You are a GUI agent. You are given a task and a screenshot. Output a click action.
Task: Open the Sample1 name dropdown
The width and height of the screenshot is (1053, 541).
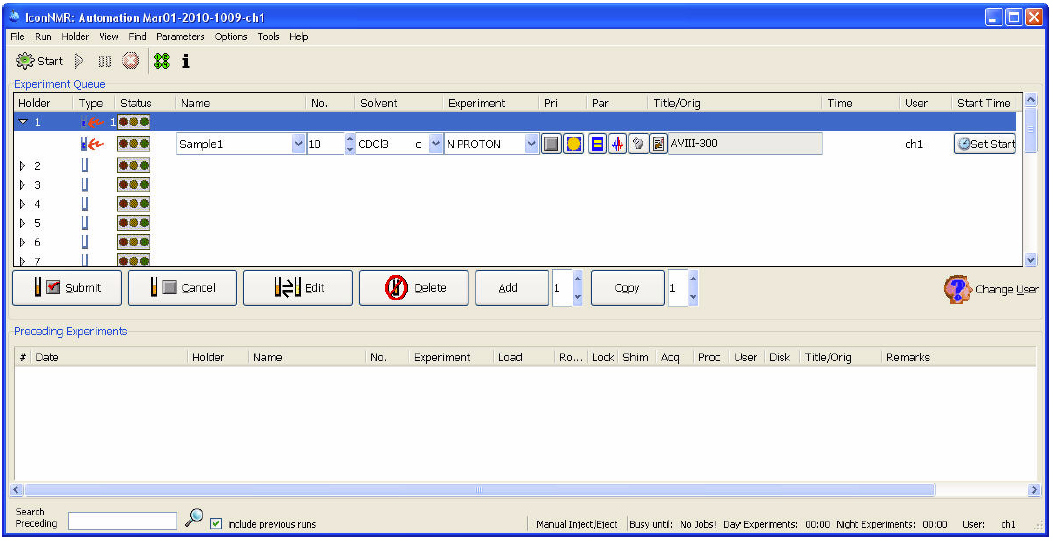point(299,144)
